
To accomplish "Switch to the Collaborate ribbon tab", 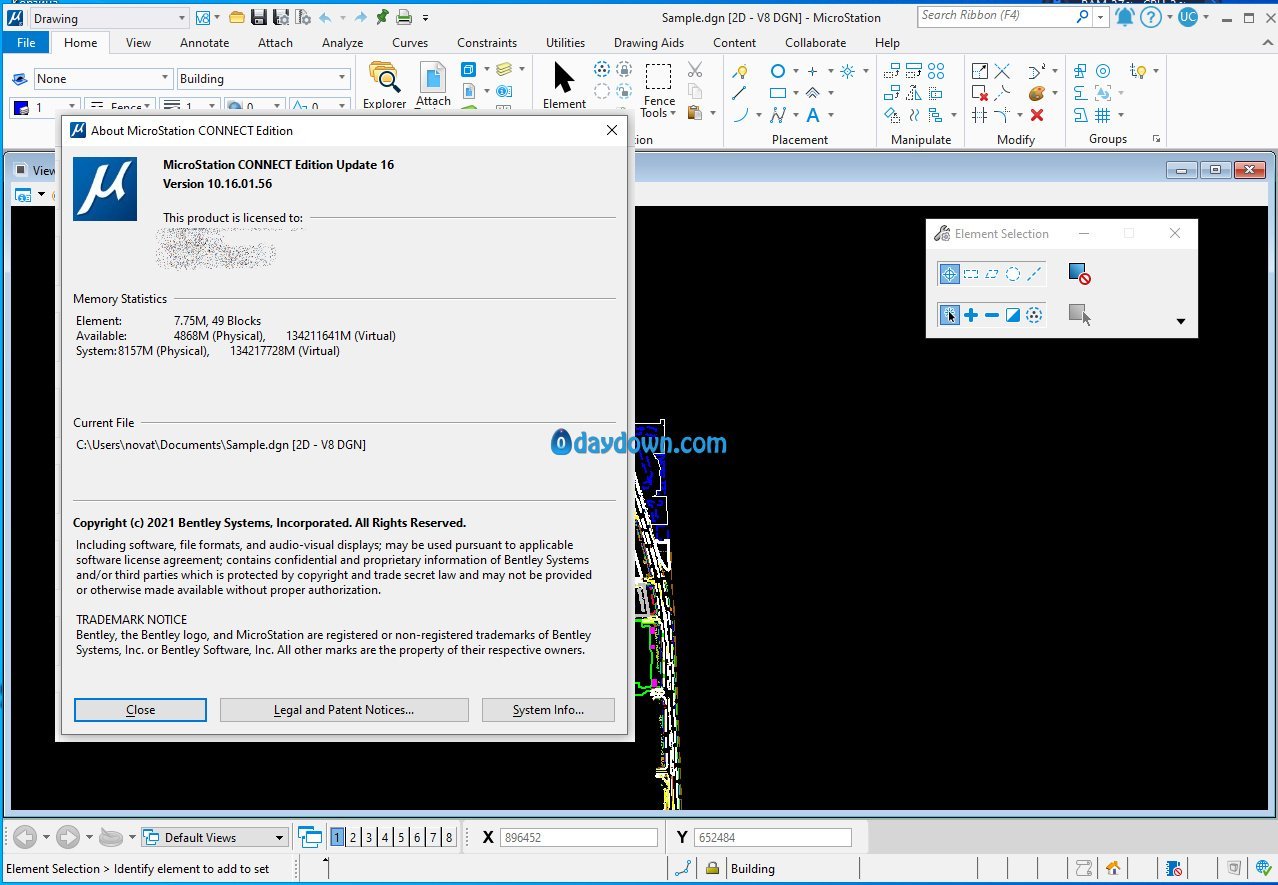I will [x=815, y=43].
